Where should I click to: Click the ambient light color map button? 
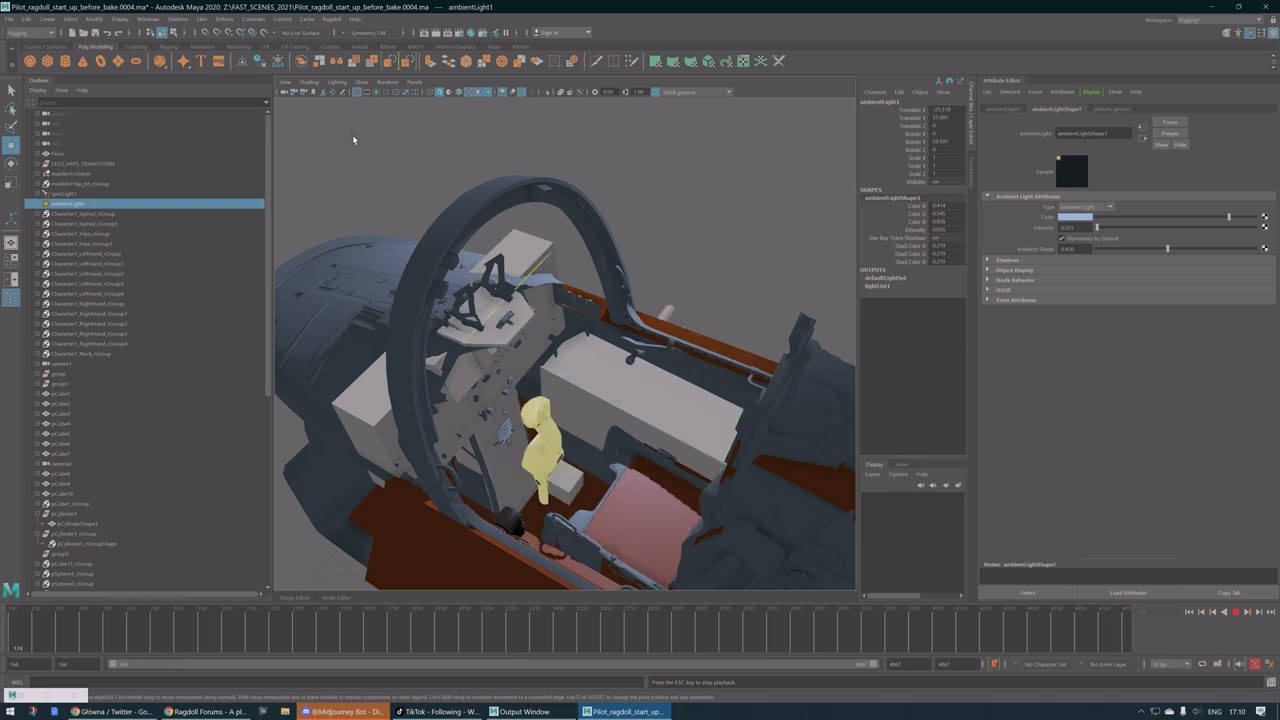(x=1264, y=217)
